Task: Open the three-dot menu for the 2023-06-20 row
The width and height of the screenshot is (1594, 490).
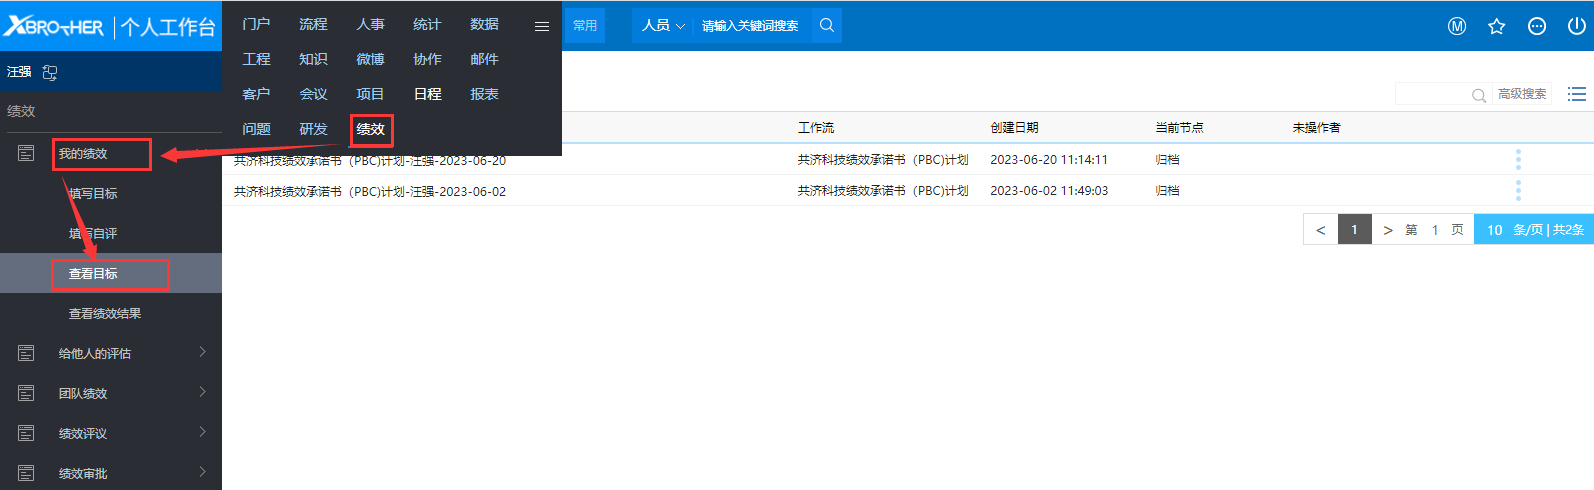Action: point(1518,160)
